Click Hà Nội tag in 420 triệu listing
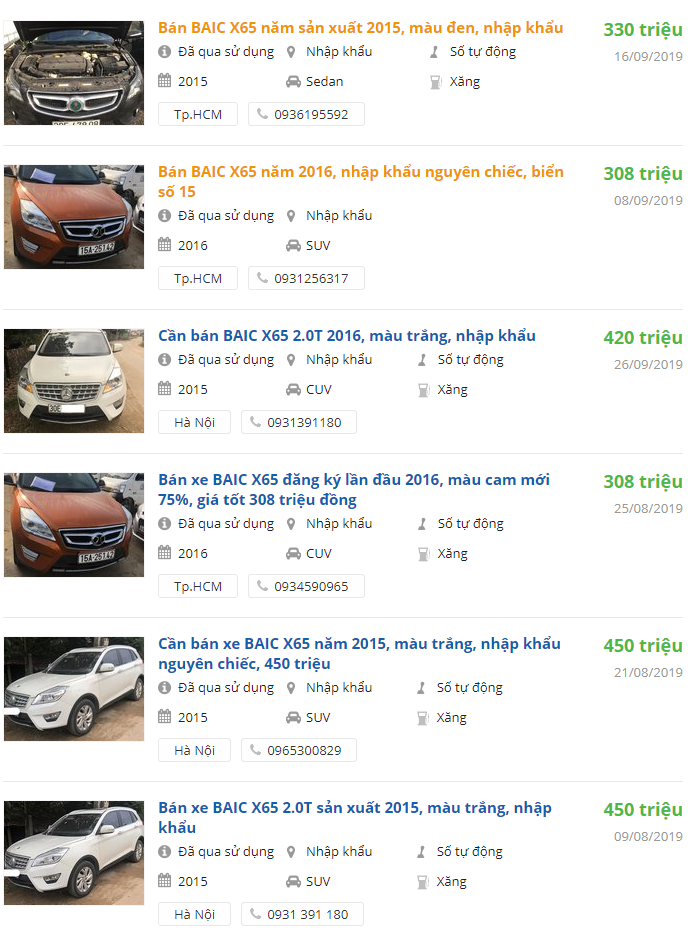The height and width of the screenshot is (933, 688). (194, 422)
